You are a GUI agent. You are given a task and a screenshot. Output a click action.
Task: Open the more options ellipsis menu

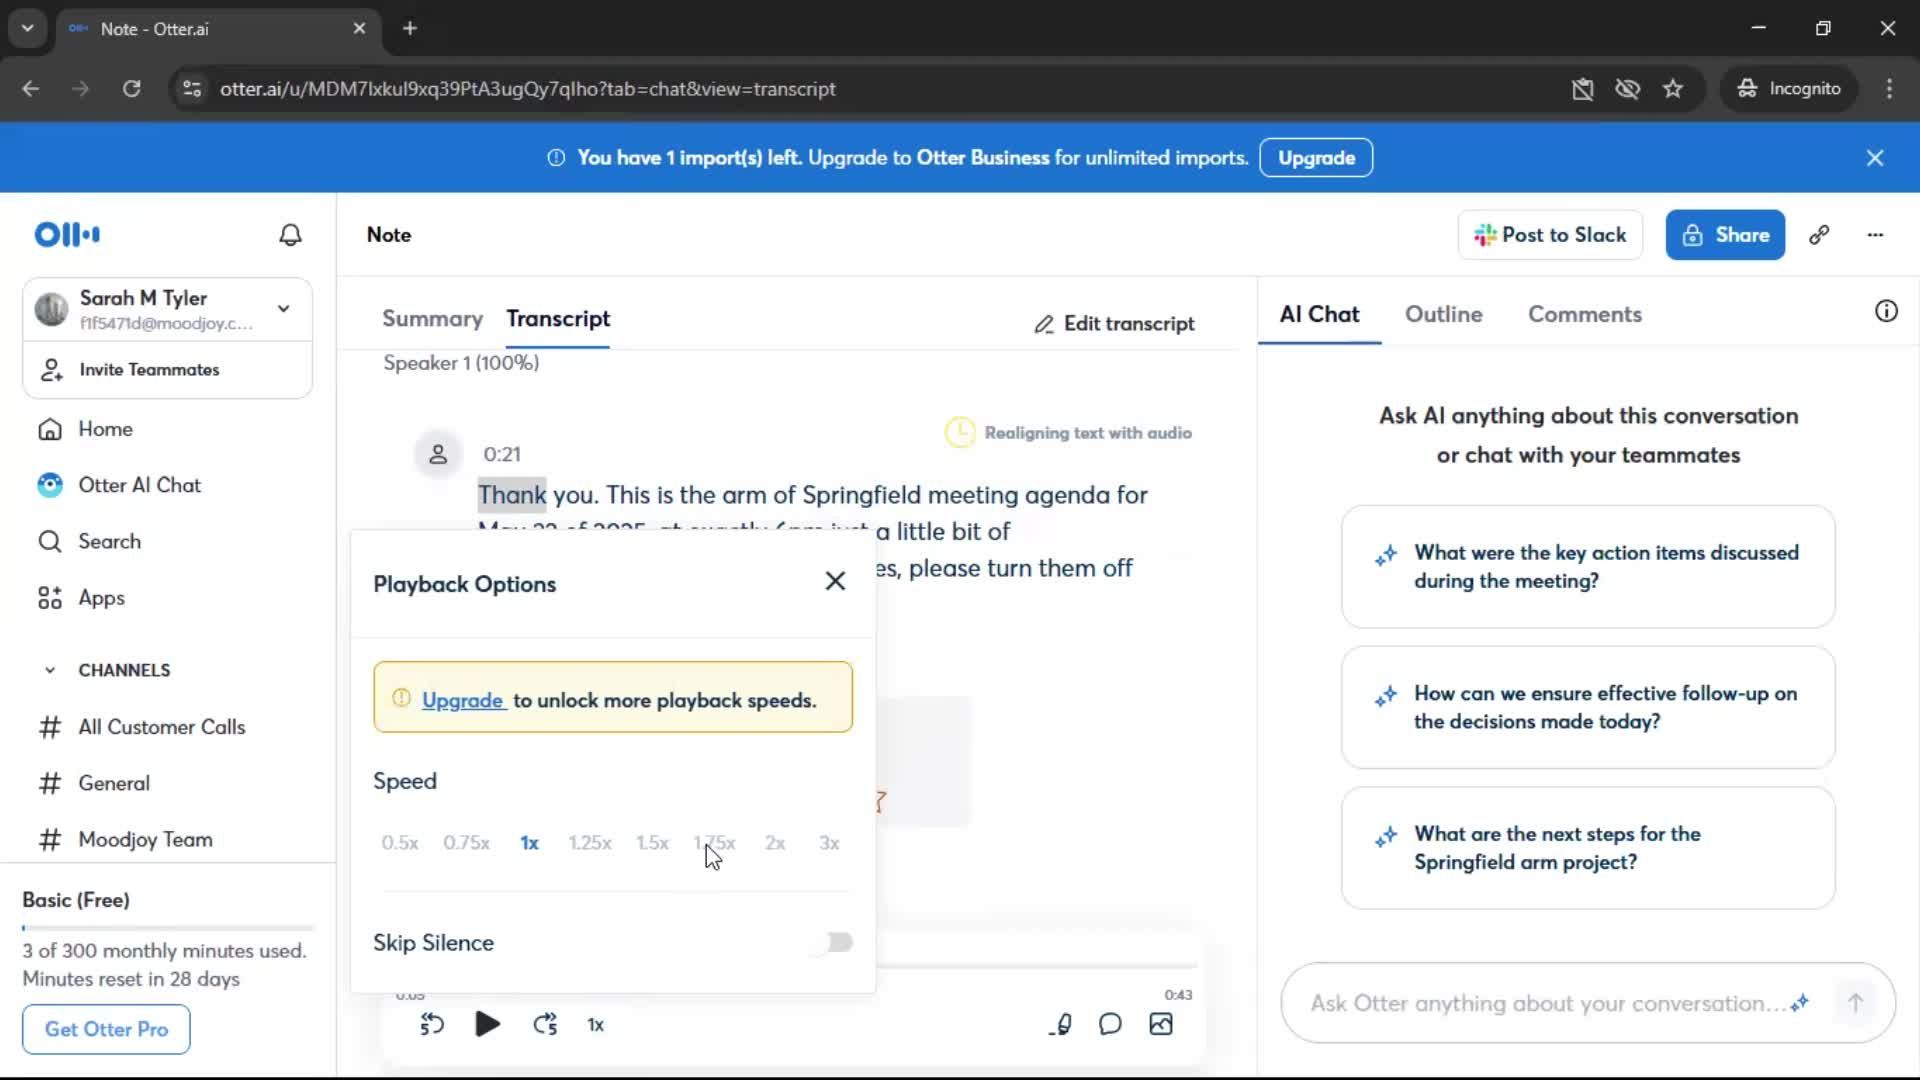[x=1875, y=235]
